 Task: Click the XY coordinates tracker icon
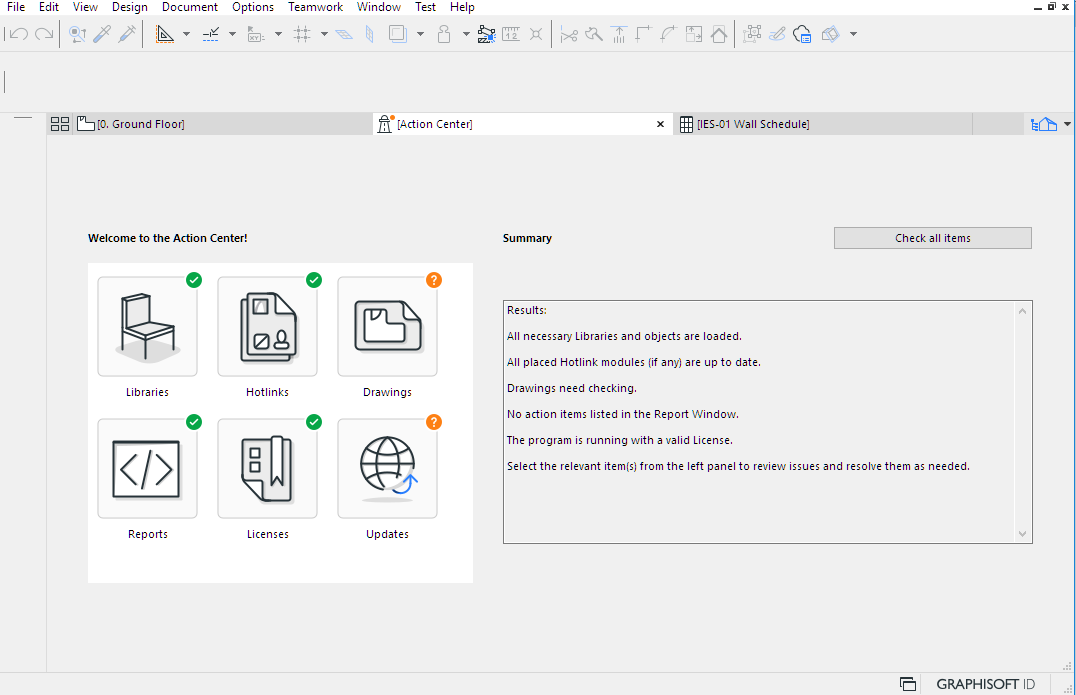tap(256, 34)
